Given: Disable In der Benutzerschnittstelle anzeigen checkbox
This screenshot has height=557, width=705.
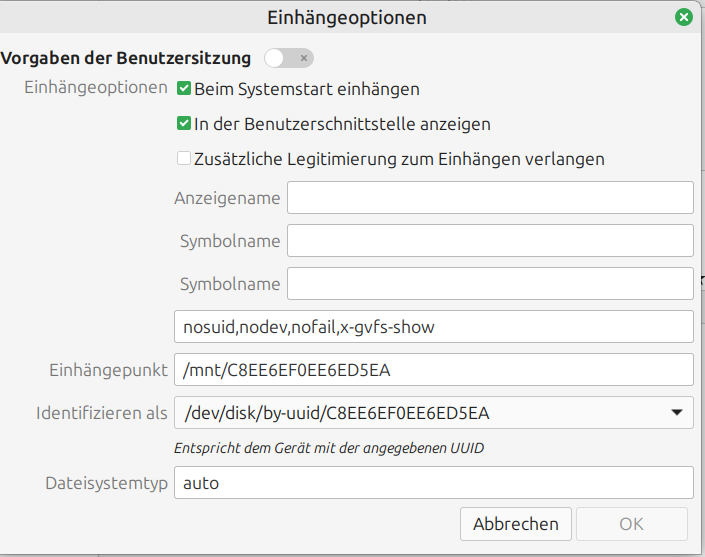Looking at the screenshot, I should pos(184,124).
